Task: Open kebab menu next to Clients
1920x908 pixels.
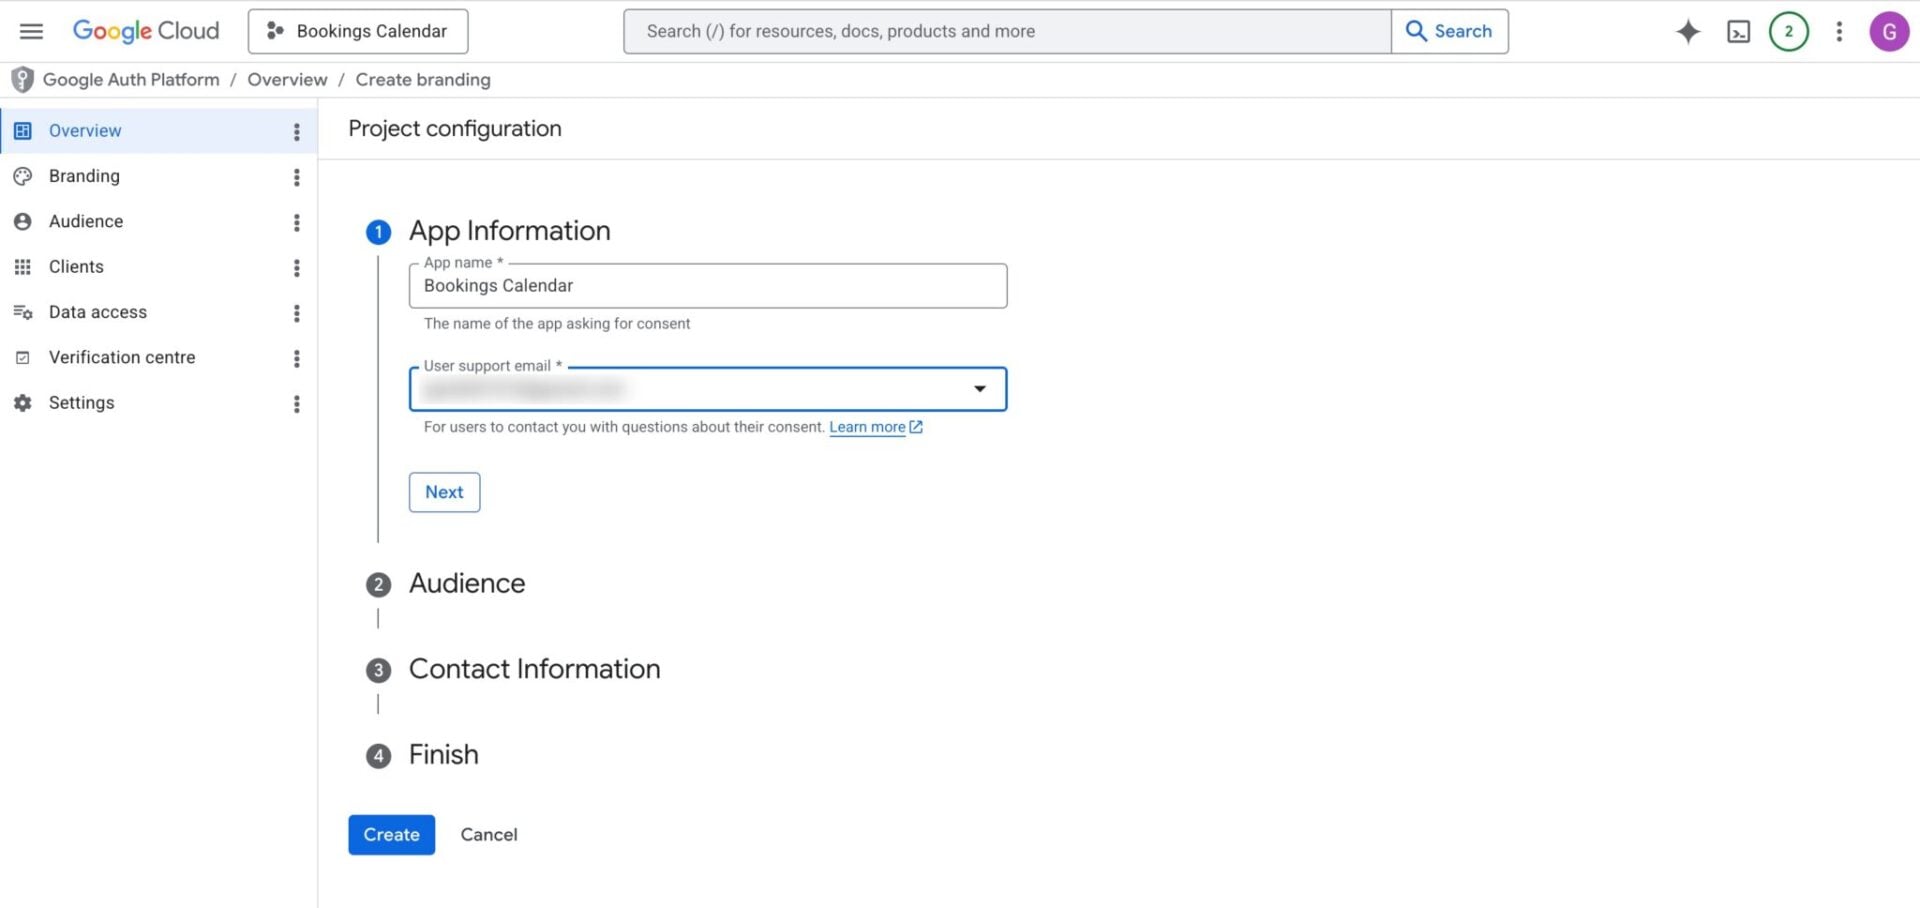Action: coord(296,268)
